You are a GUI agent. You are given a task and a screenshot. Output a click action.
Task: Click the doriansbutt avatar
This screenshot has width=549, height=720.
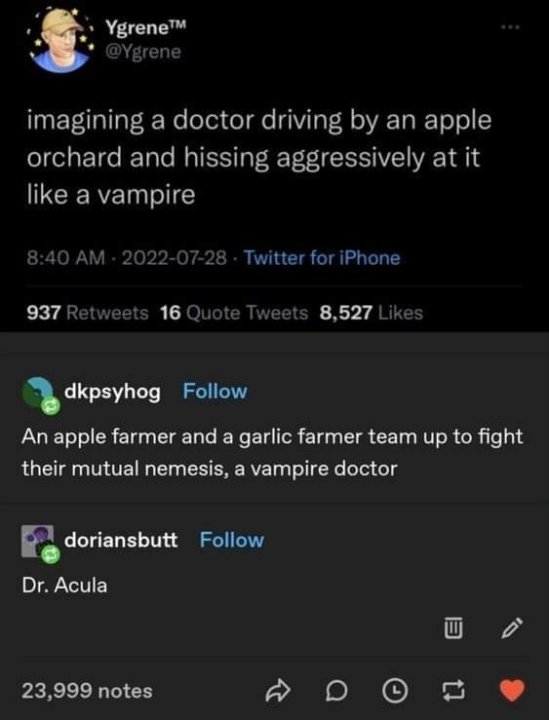tap(40, 544)
